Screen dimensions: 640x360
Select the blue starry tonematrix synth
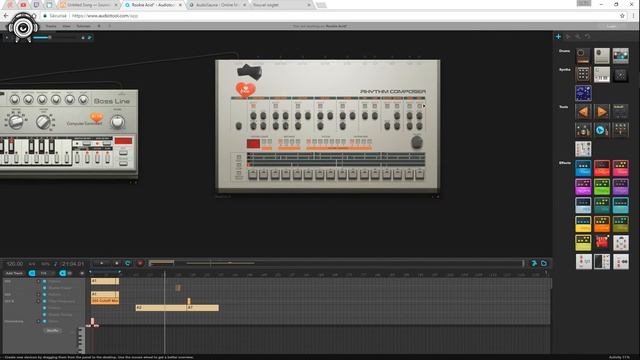coord(583,93)
